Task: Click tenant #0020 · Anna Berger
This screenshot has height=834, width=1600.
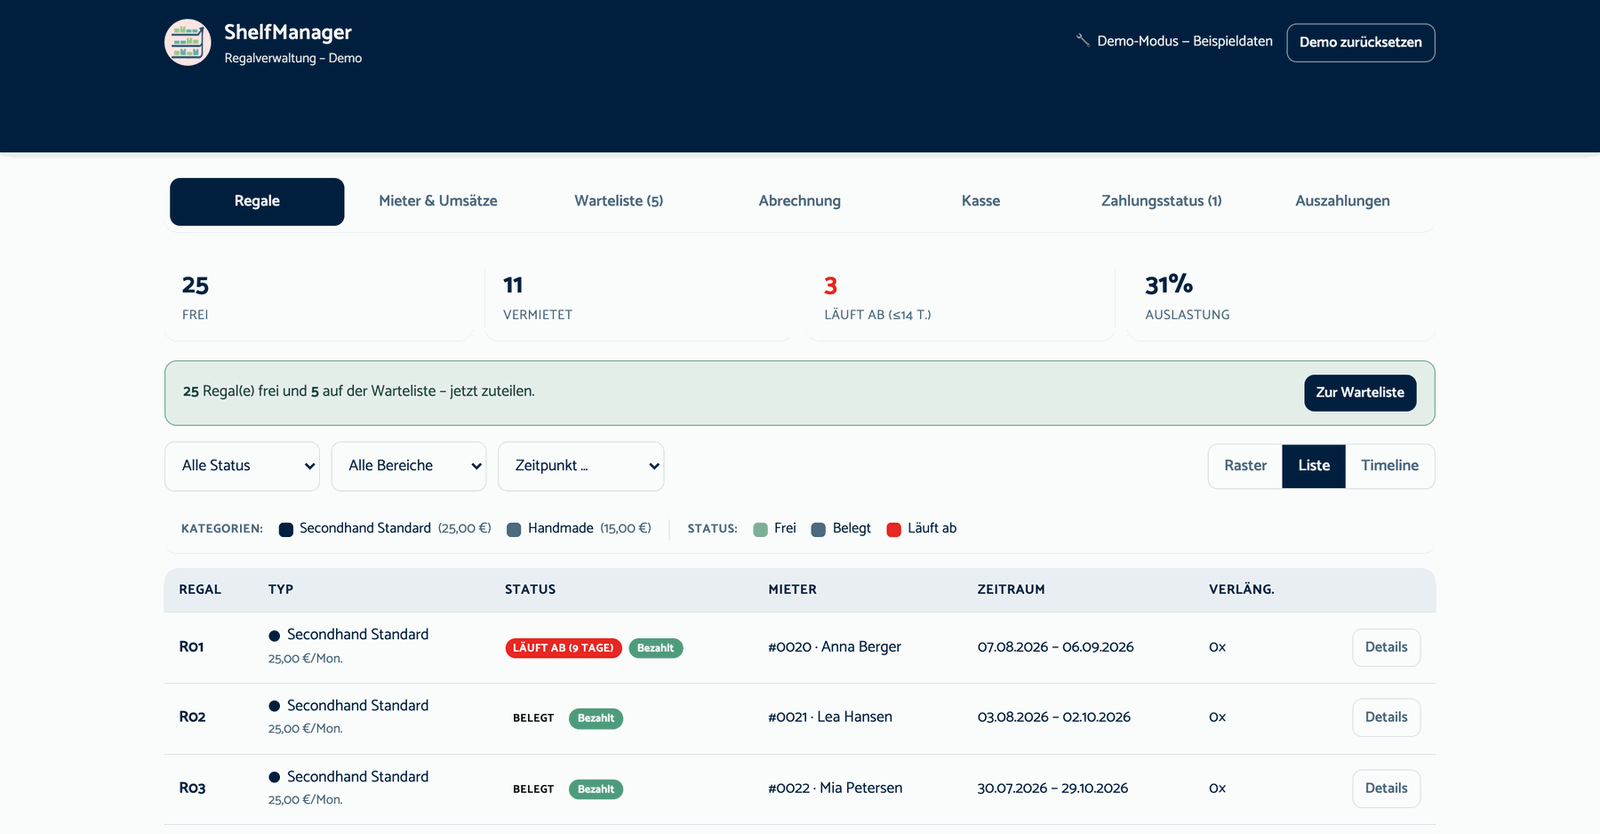Action: (835, 647)
